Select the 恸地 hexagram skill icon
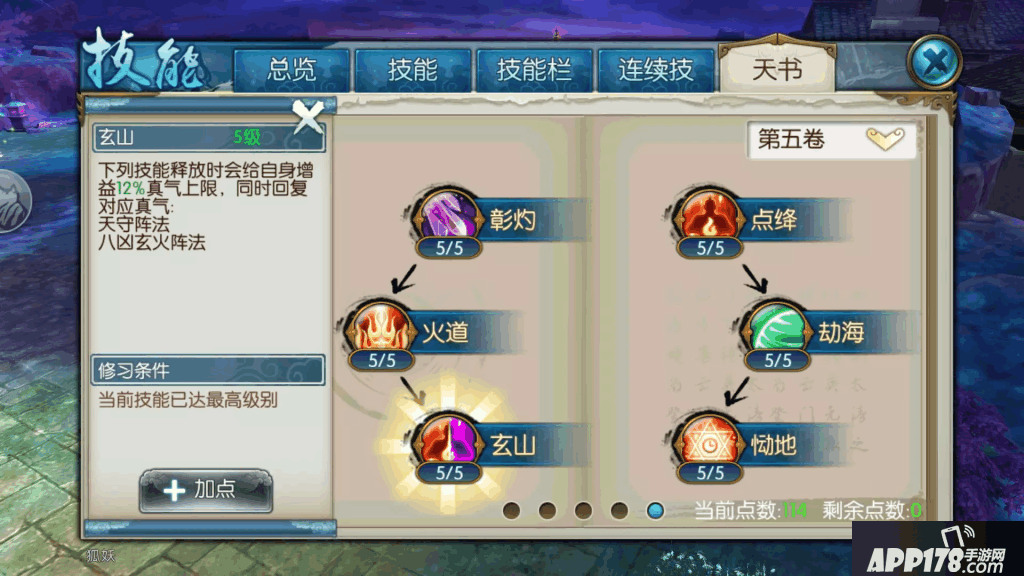Image resolution: width=1024 pixels, height=576 pixels. coord(709,442)
